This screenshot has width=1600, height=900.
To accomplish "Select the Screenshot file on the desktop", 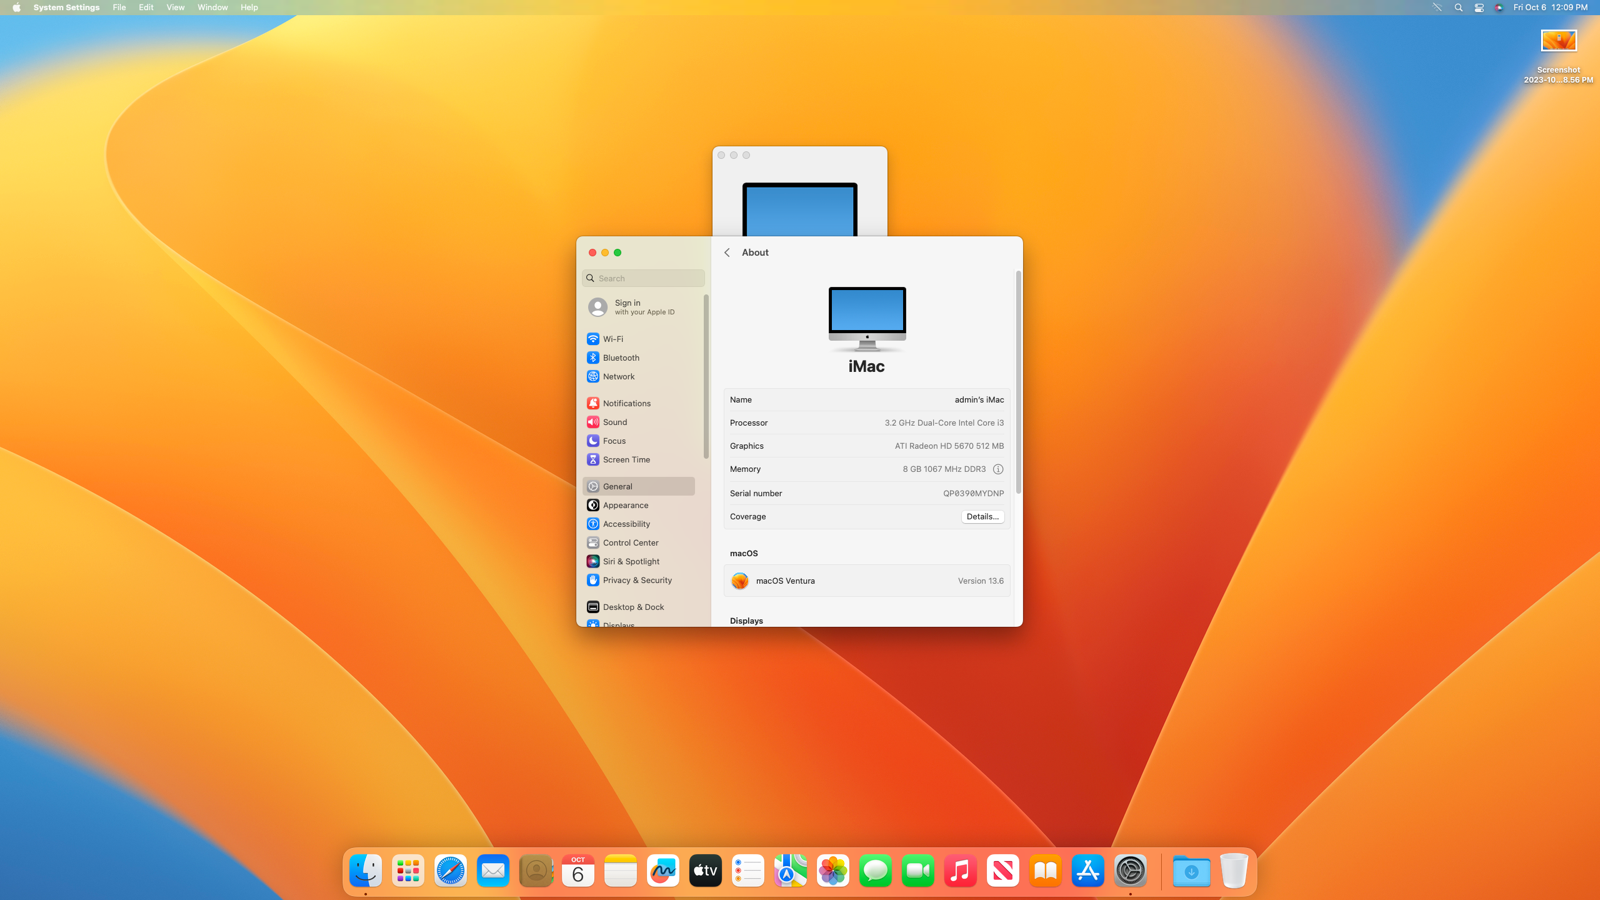I will point(1559,55).
